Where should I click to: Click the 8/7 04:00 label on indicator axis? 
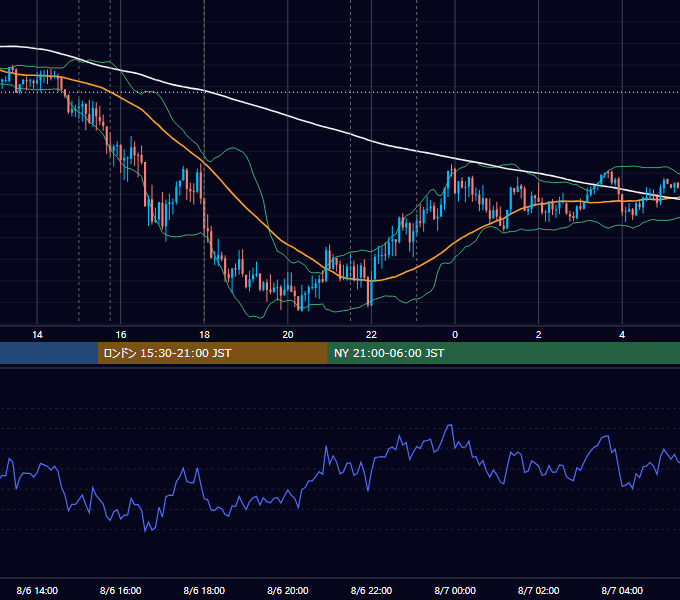coord(622,590)
